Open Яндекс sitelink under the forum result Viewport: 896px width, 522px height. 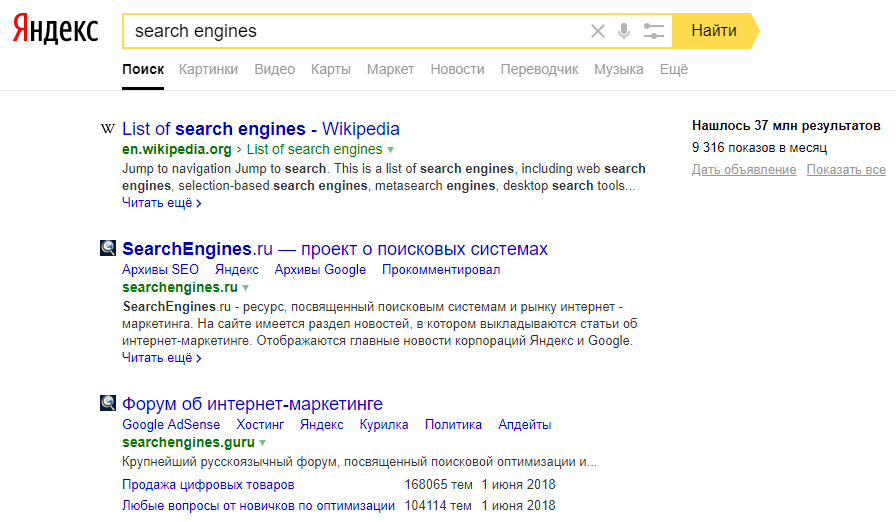322,424
